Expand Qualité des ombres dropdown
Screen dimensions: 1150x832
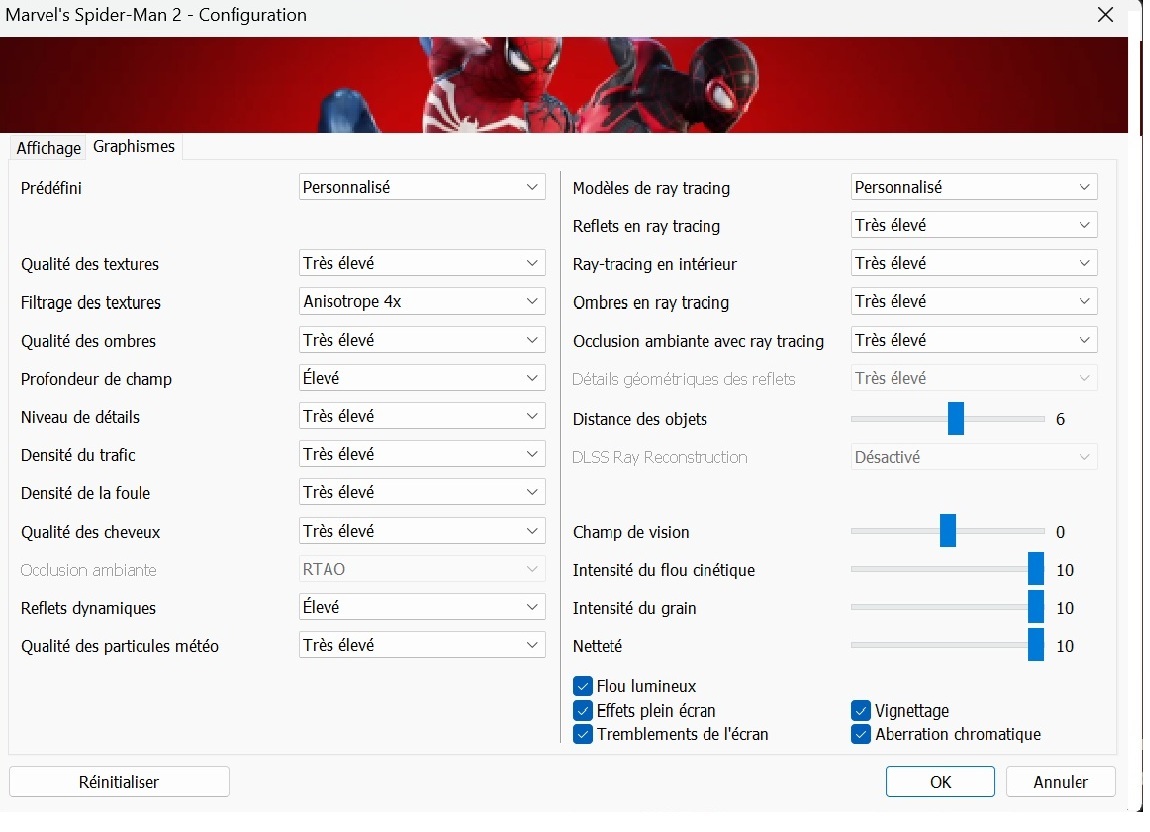coord(422,340)
